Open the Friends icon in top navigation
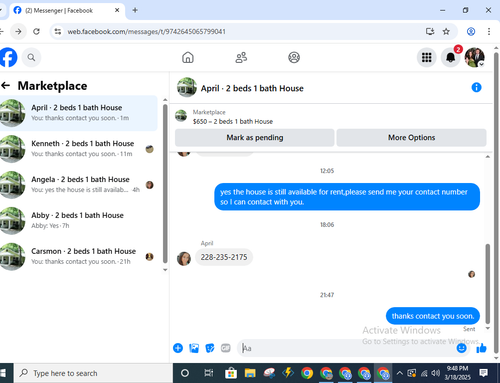 (x=241, y=57)
